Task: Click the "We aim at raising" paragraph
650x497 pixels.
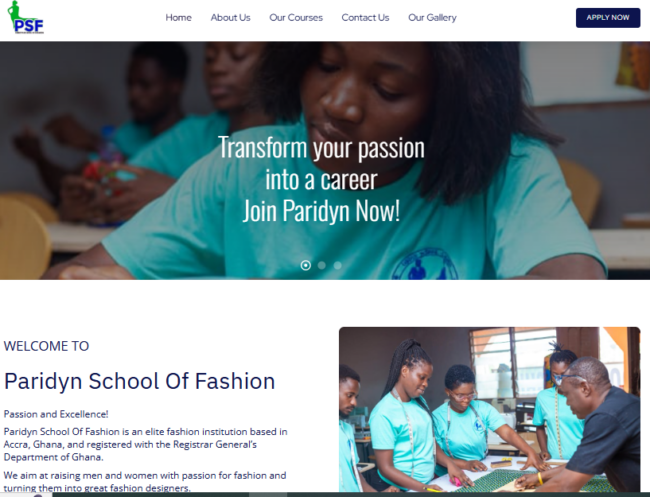Action: click(145, 481)
